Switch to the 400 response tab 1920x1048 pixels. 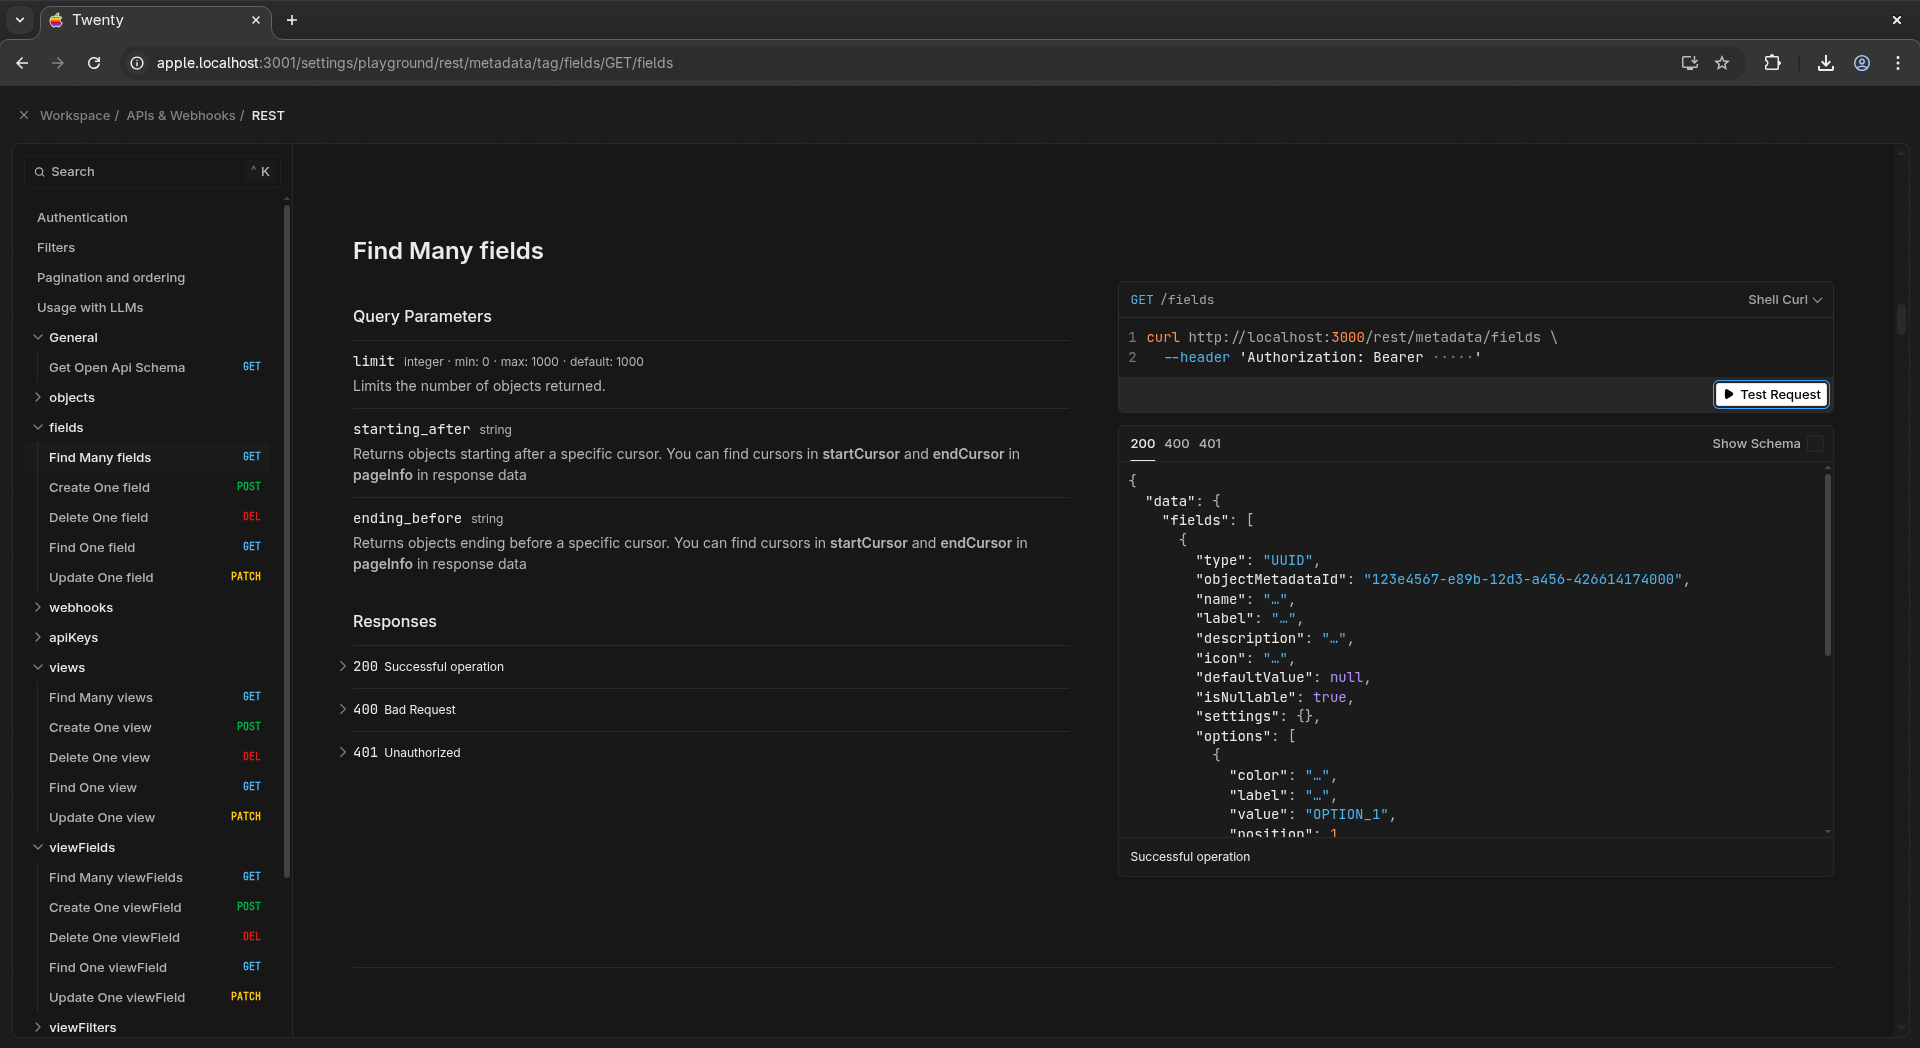(1176, 444)
